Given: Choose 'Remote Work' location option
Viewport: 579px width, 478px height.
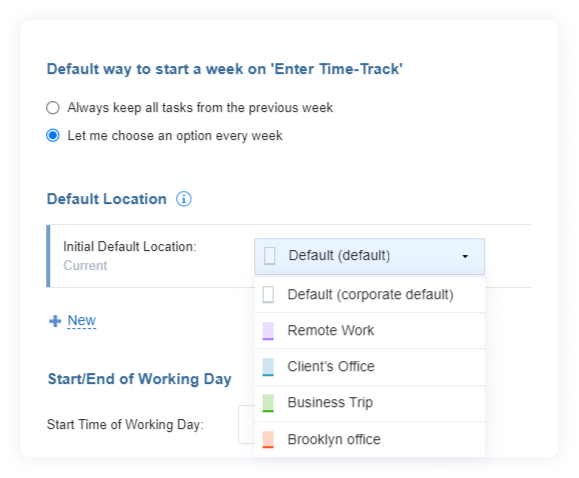Looking at the screenshot, I should click(x=370, y=331).
